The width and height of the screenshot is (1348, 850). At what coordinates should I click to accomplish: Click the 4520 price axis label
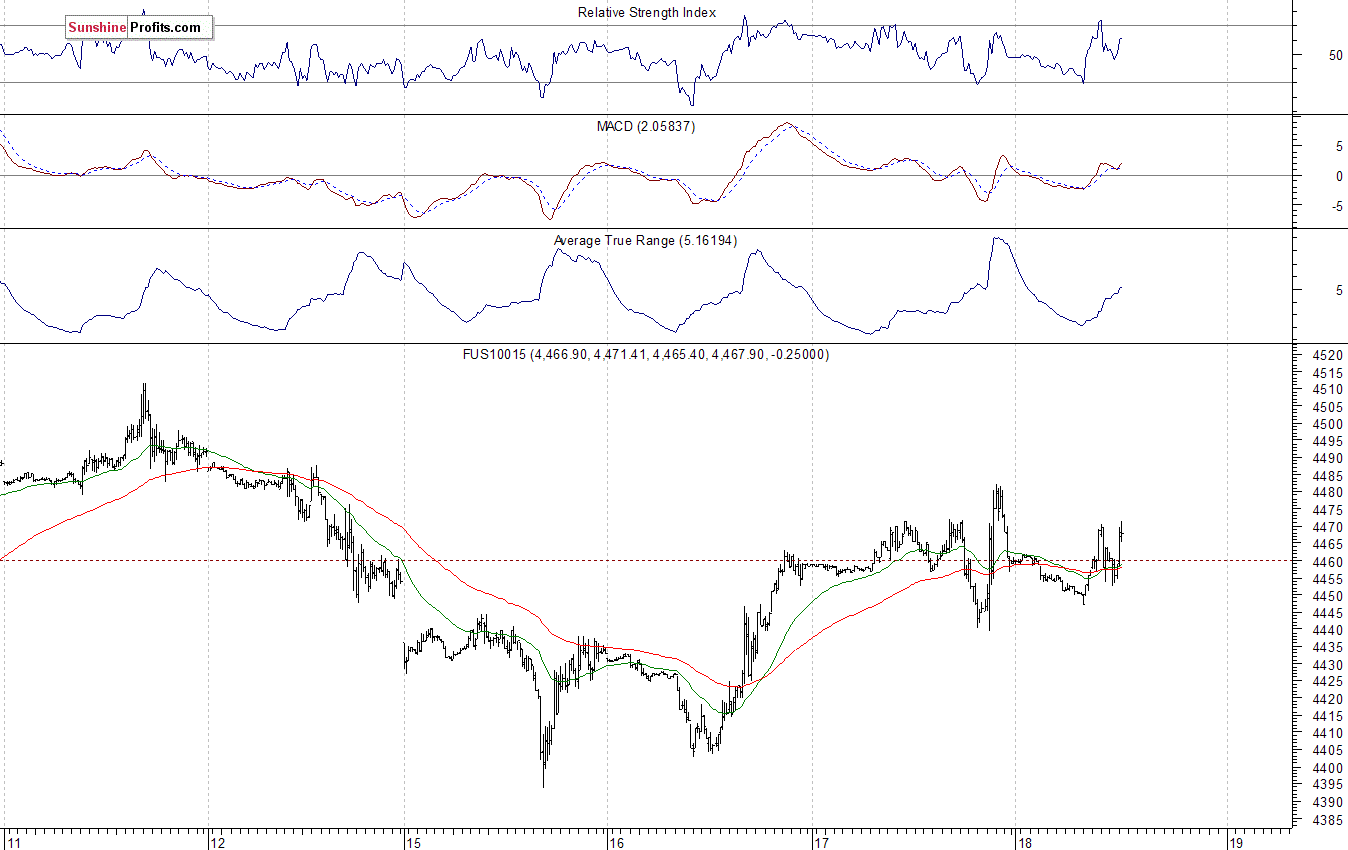(1330, 355)
